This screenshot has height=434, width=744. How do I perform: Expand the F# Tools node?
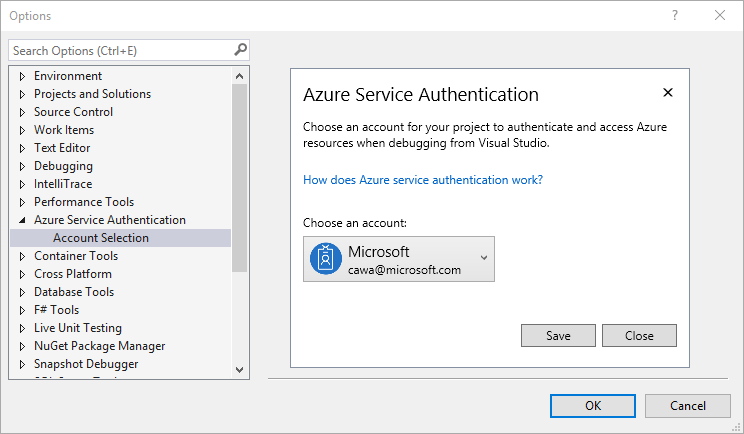[22, 311]
